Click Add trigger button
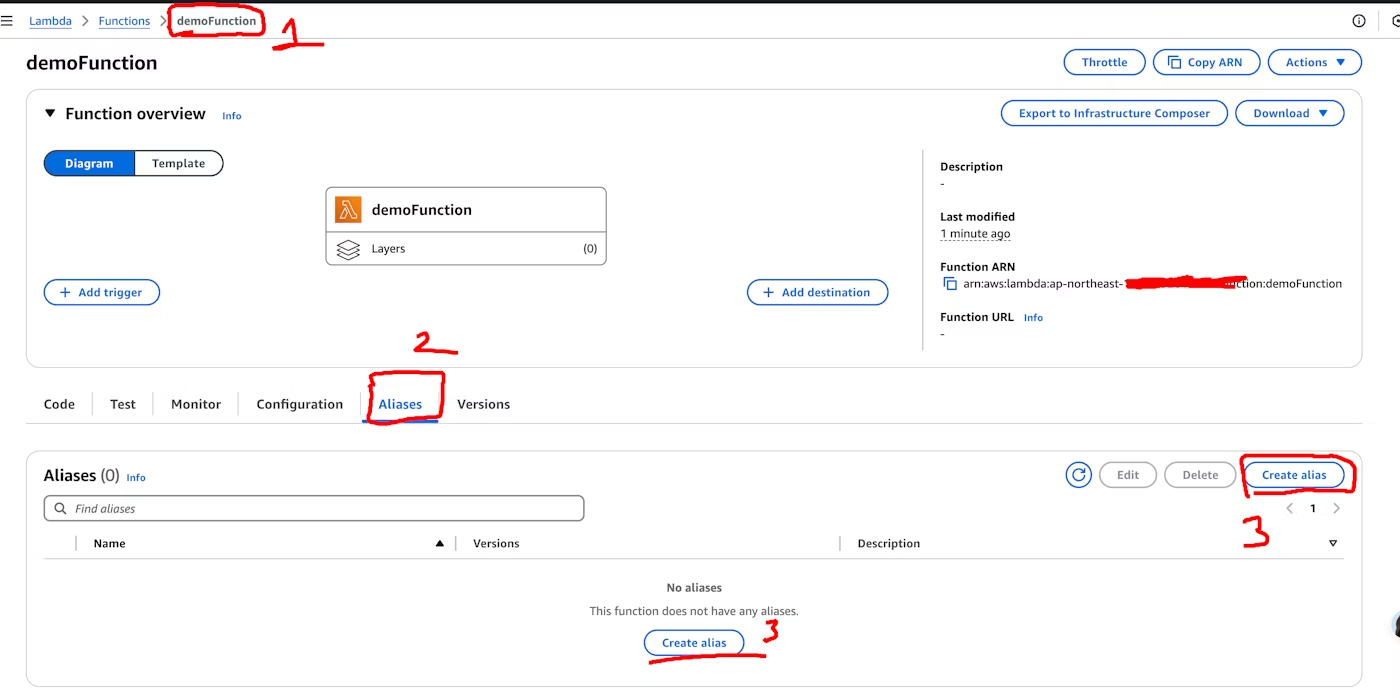1400x697 pixels. click(102, 292)
